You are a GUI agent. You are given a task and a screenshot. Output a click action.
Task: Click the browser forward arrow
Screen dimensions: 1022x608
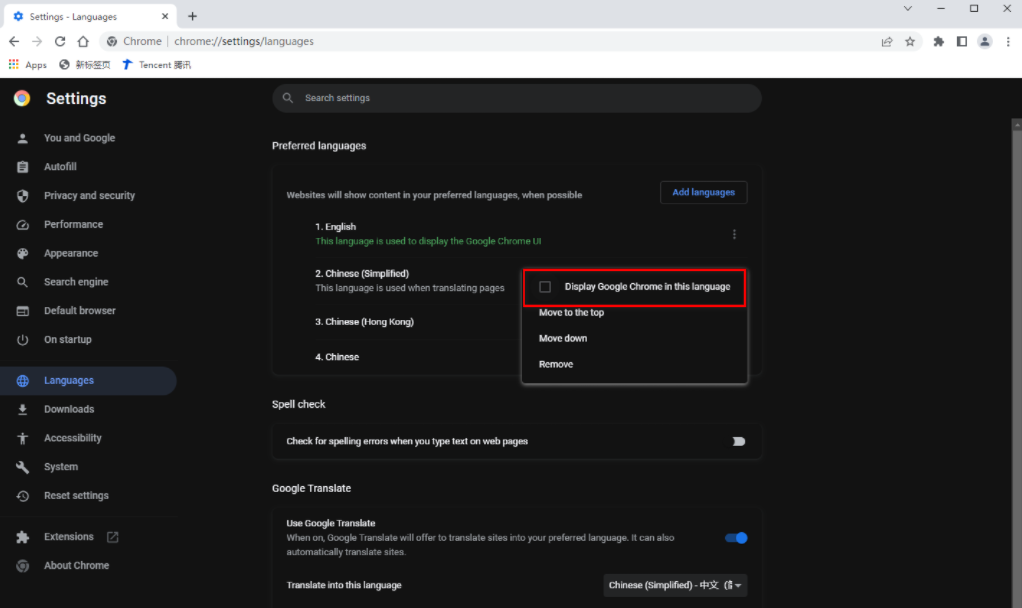click(37, 41)
